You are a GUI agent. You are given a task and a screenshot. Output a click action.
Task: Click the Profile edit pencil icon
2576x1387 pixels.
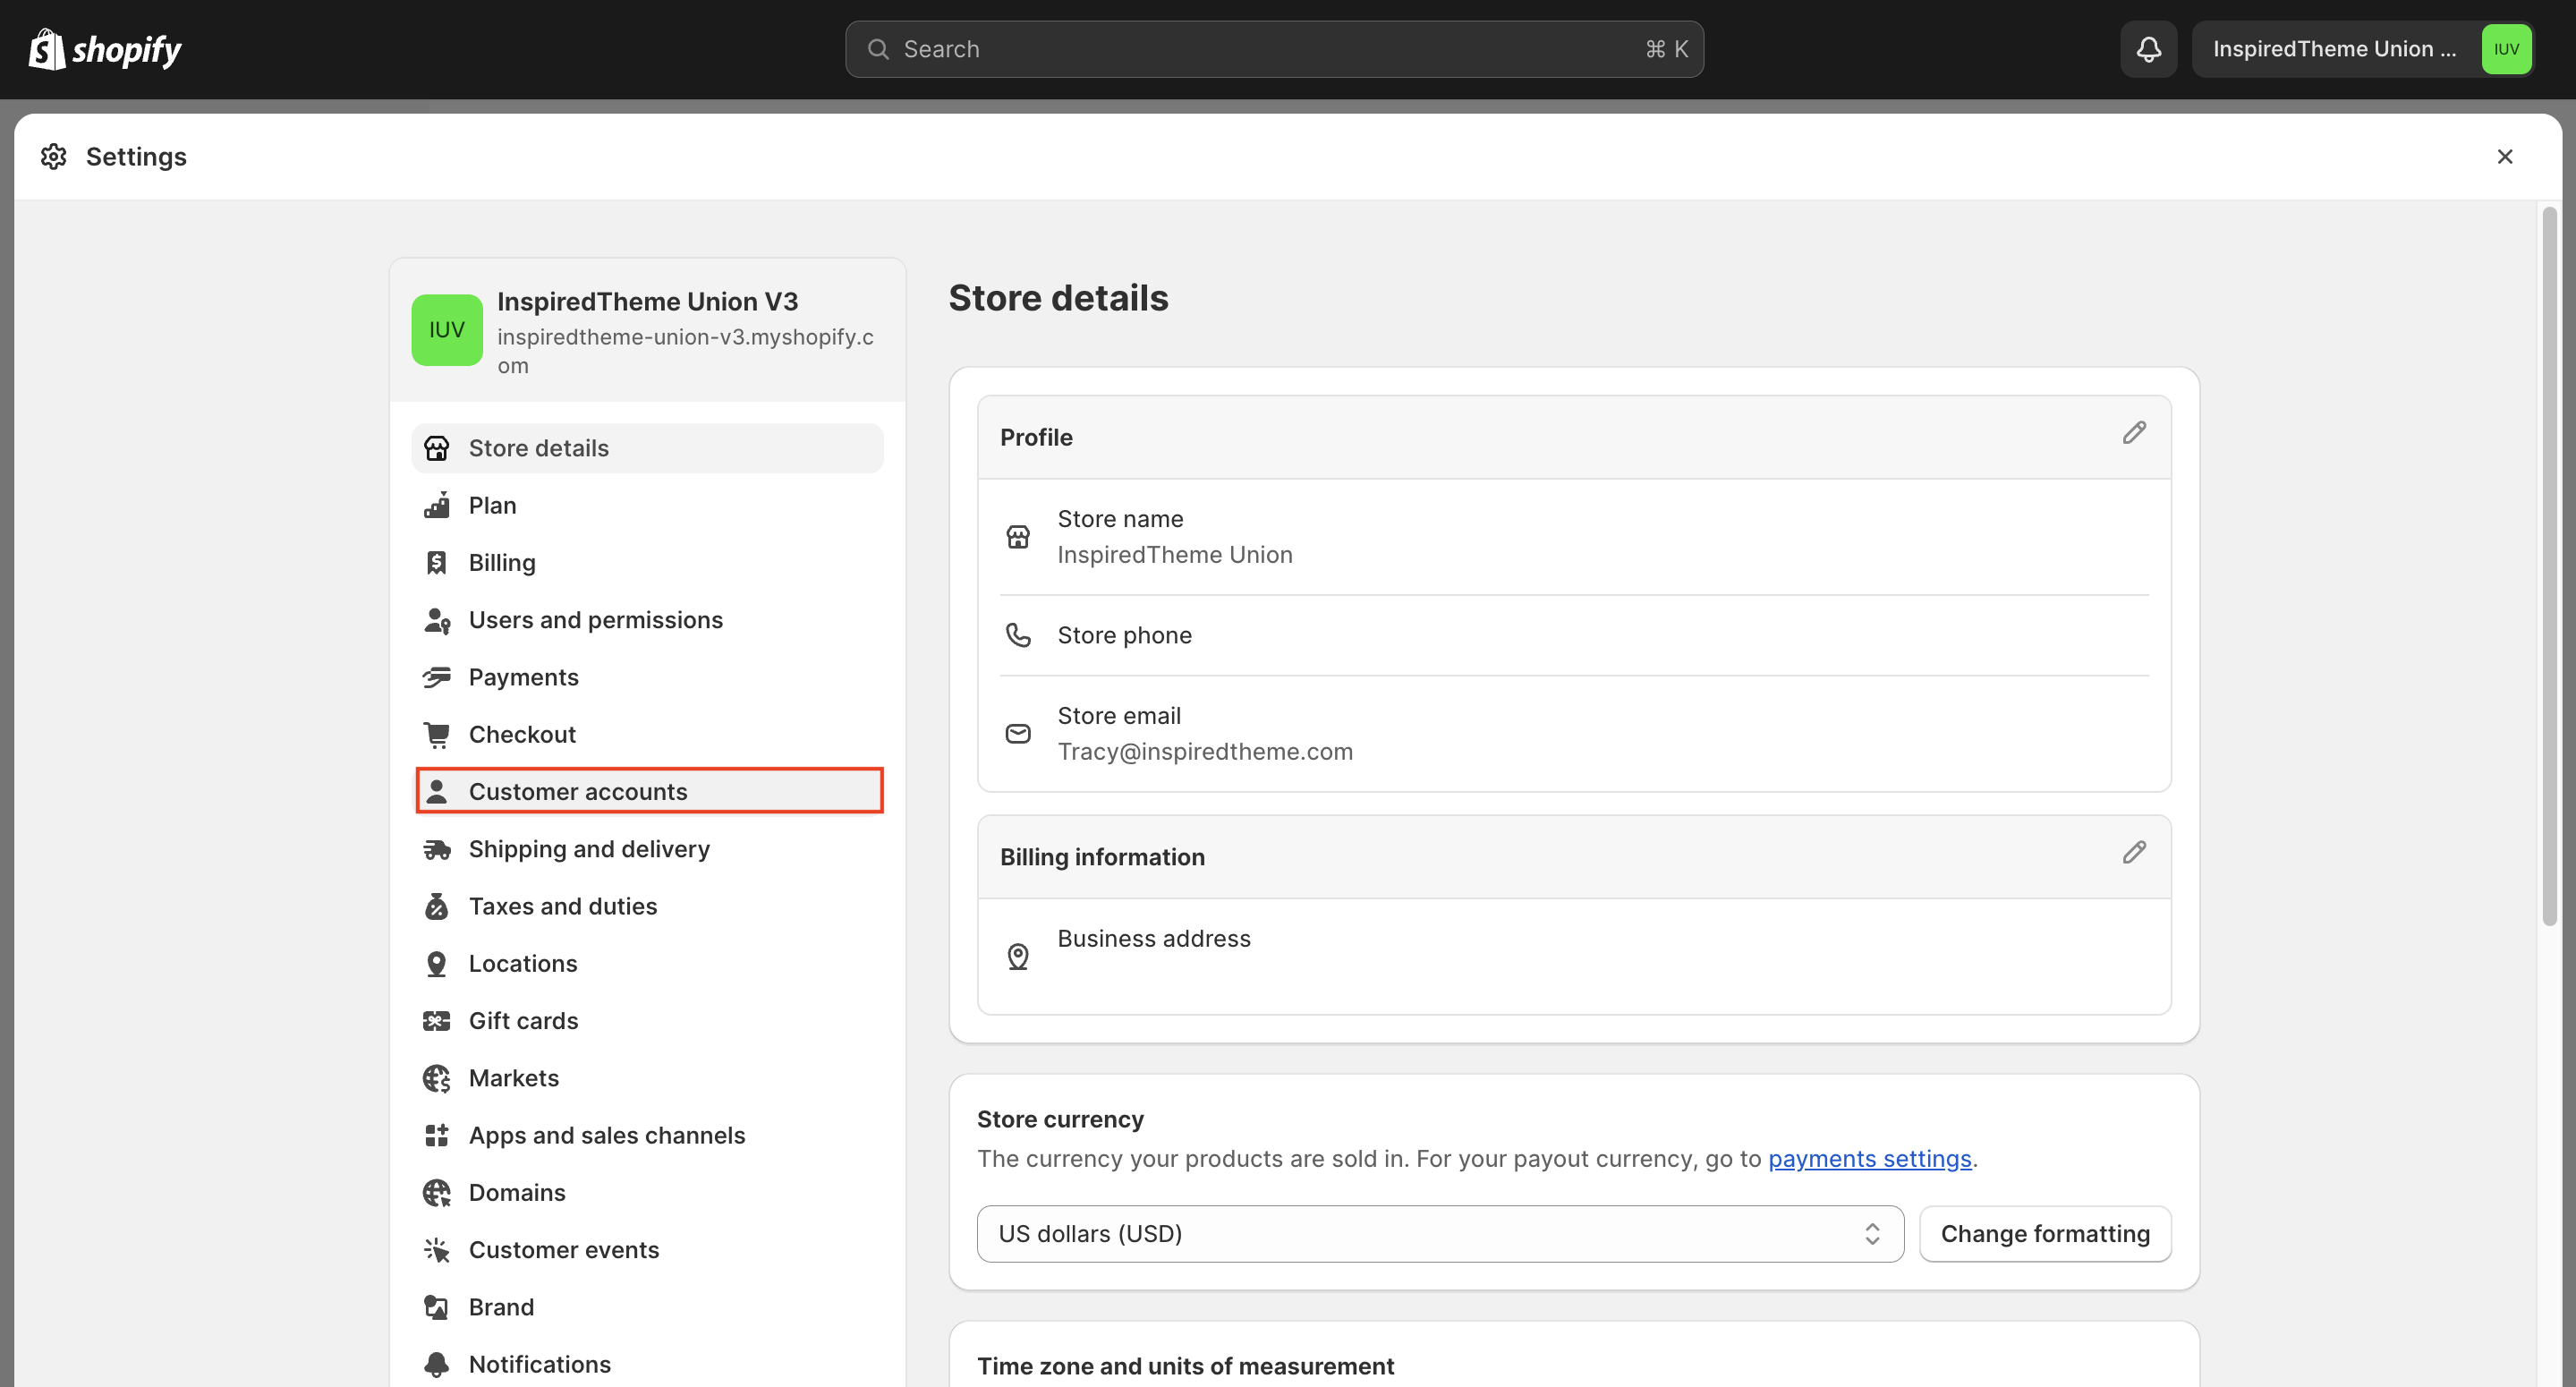pos(2133,433)
